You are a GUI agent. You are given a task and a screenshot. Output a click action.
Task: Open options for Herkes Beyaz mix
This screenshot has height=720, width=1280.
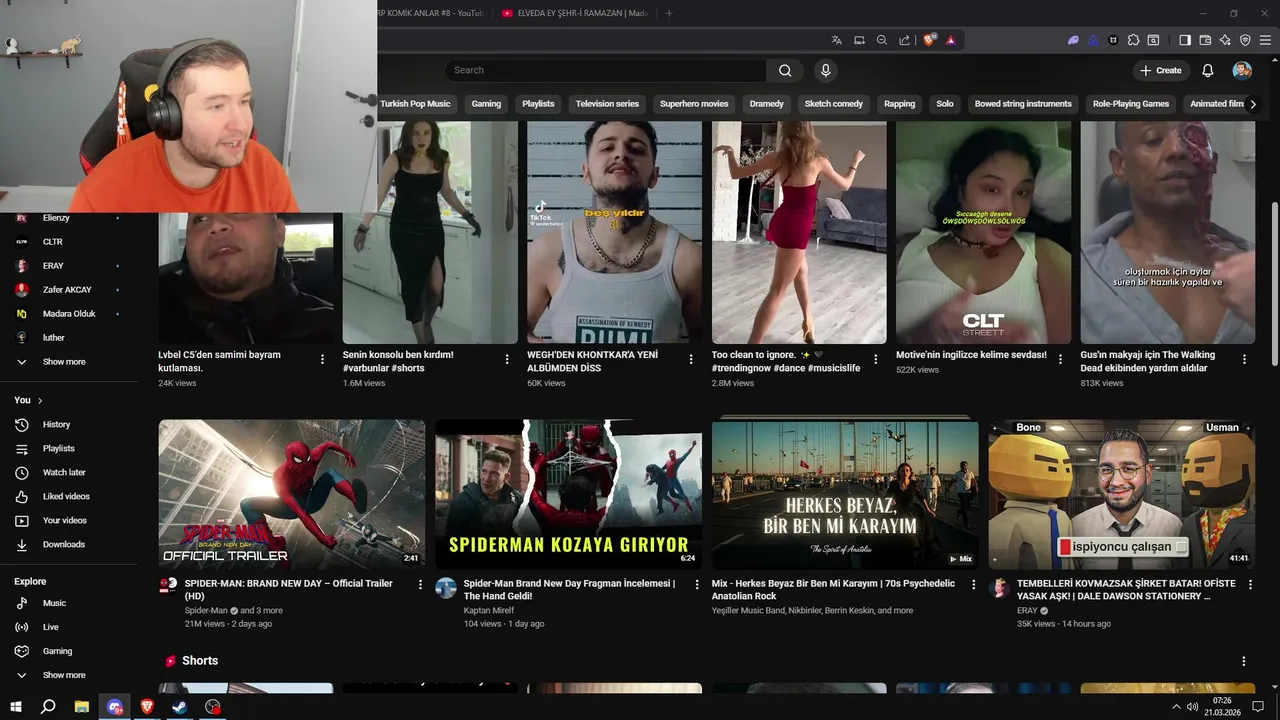[974, 585]
